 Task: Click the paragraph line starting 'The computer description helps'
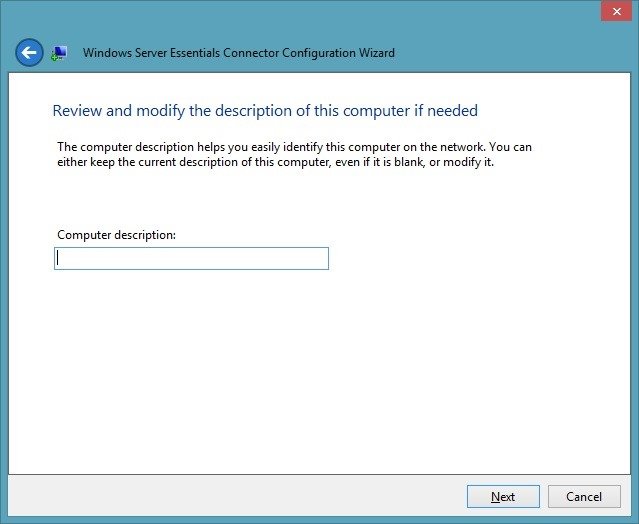(294, 147)
